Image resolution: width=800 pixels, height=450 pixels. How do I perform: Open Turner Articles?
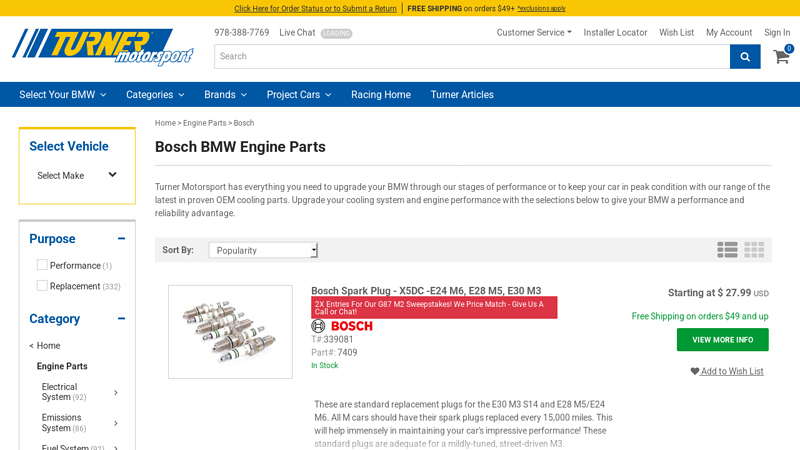click(462, 94)
